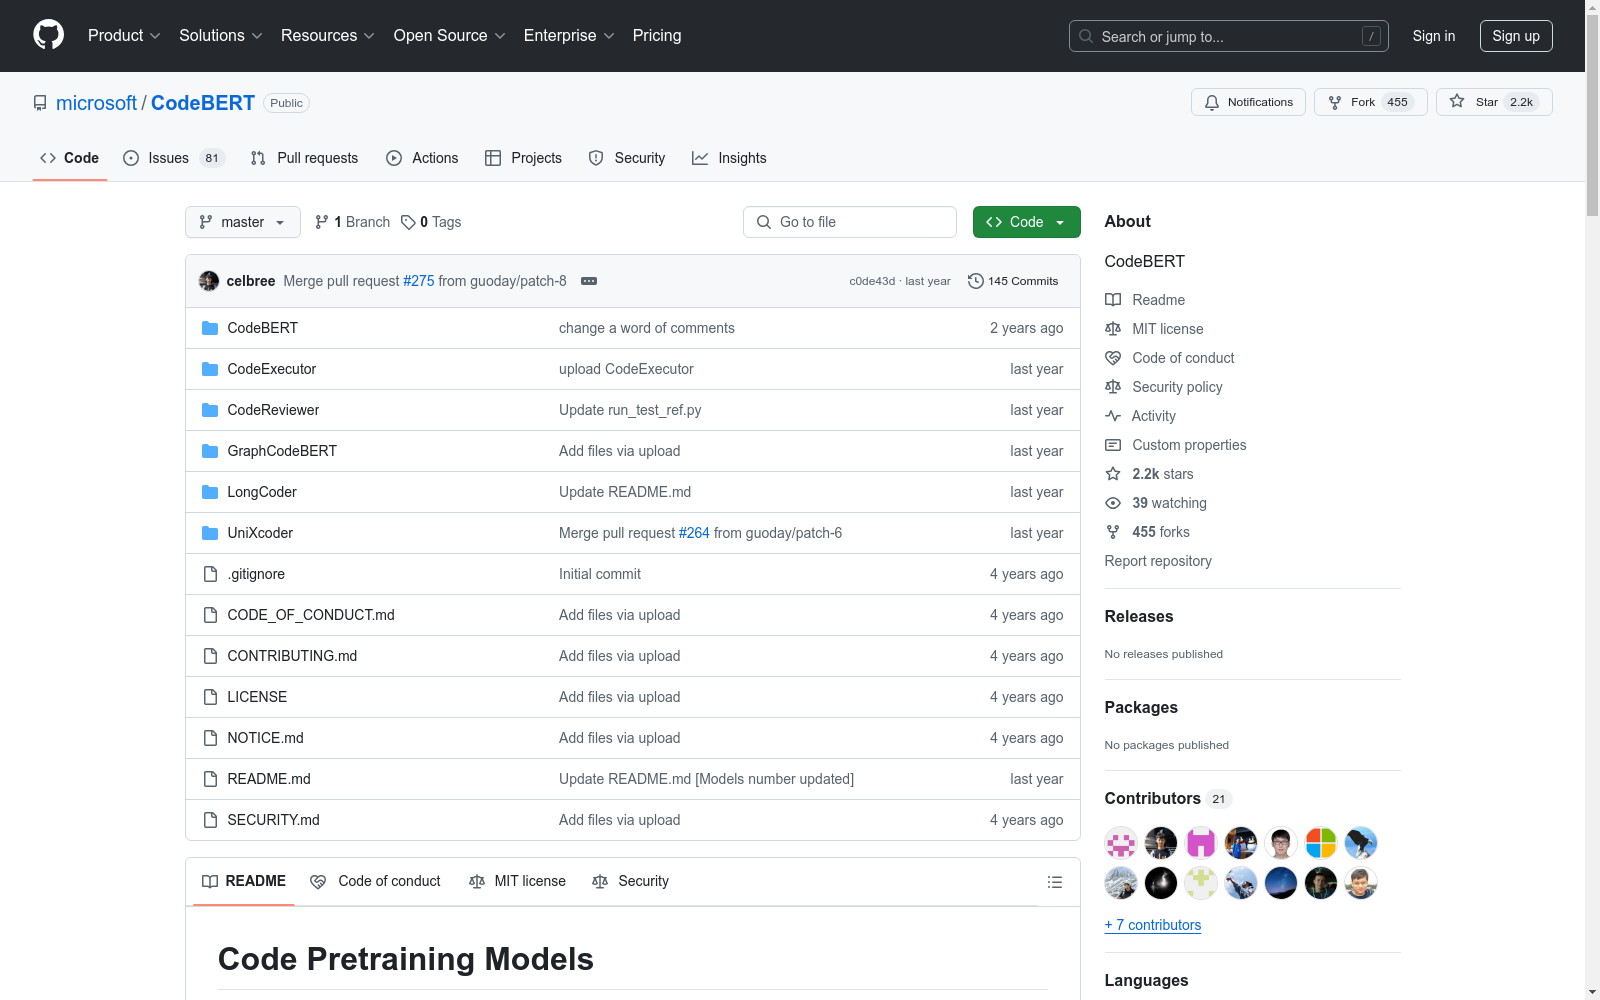Screen dimensions: 1600x1000
Task: Expand the Enterprise menu
Action: pos(569,35)
